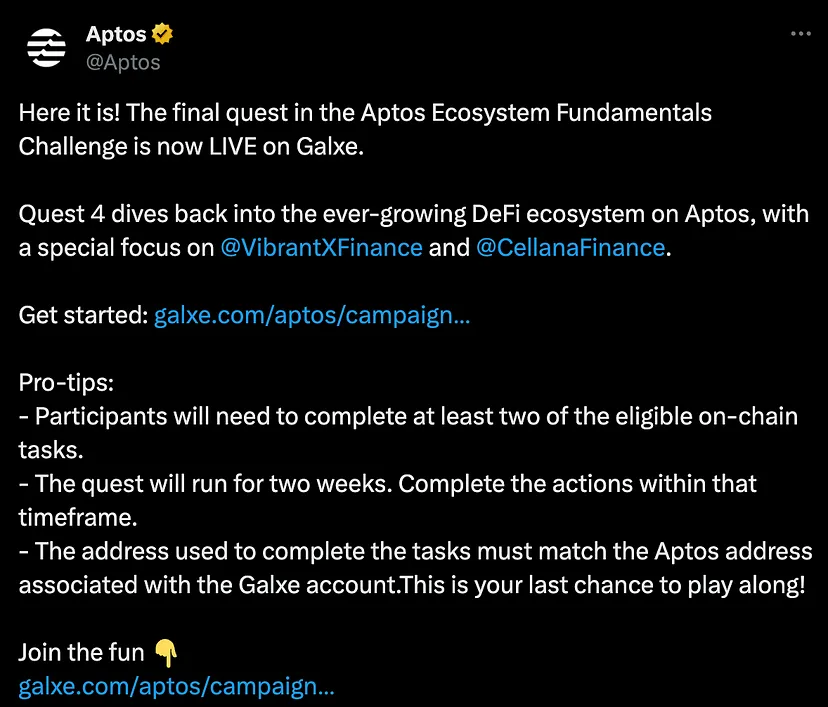The width and height of the screenshot is (828, 707).
Task: Follow the Get started galxe.com campaign link
Action: [x=312, y=316]
